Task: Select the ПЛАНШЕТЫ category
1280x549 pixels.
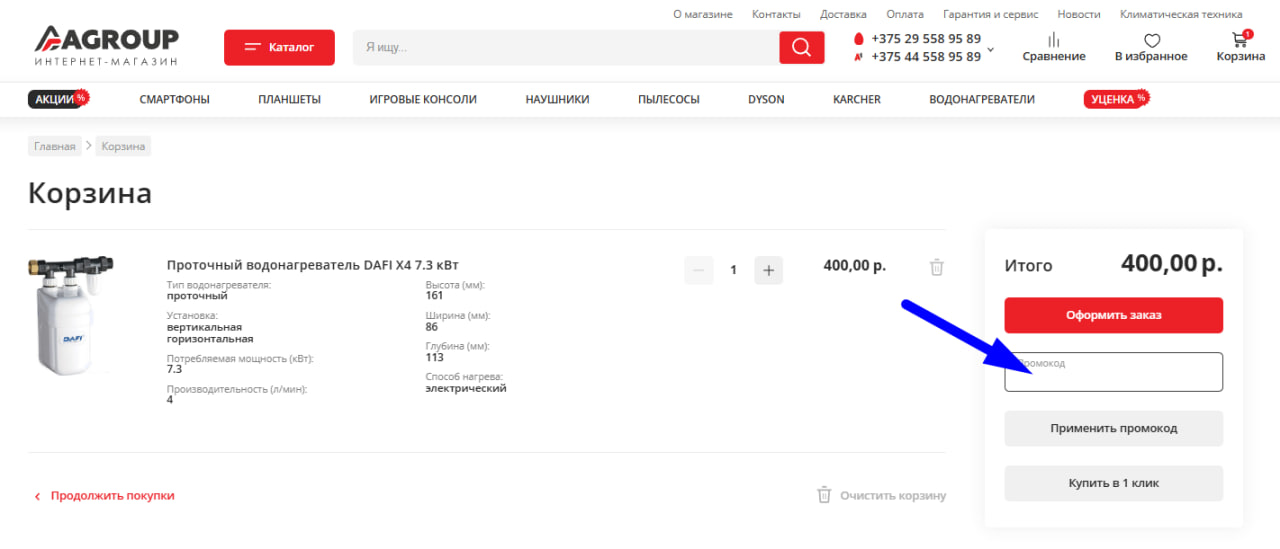Action: tap(289, 99)
